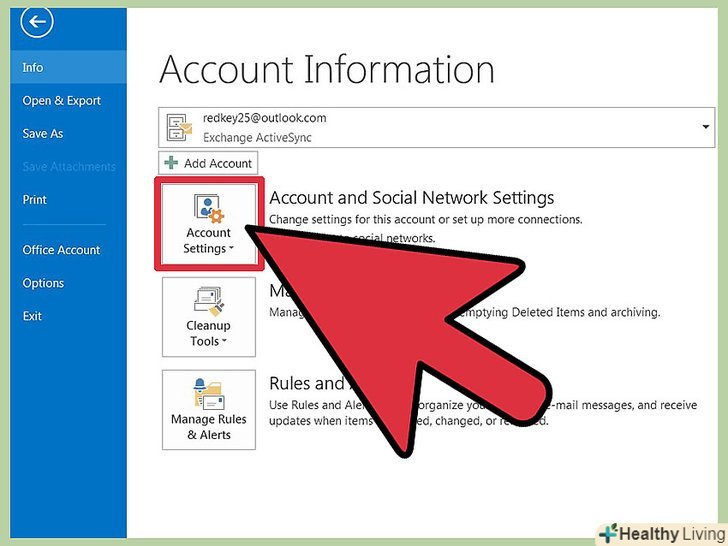Image resolution: width=728 pixels, height=546 pixels.
Task: Click the redkey25@outlook.com account icon
Action: [x=179, y=127]
